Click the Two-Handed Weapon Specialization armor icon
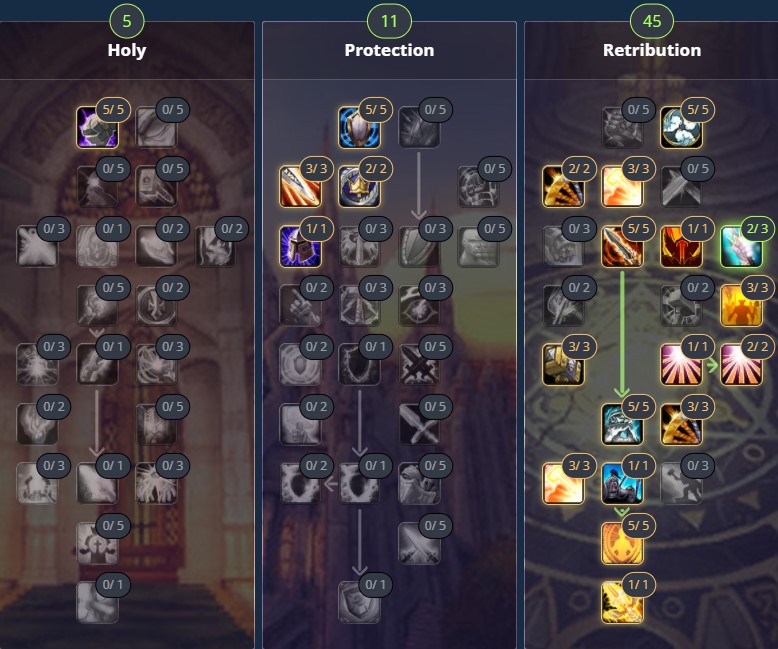 [563, 364]
